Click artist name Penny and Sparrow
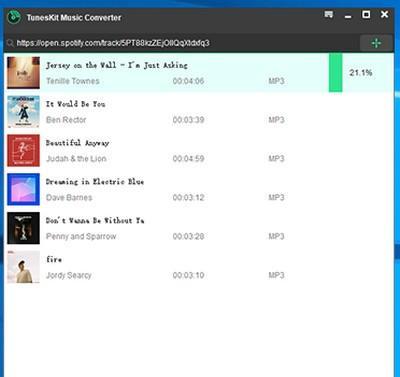 click(x=81, y=236)
